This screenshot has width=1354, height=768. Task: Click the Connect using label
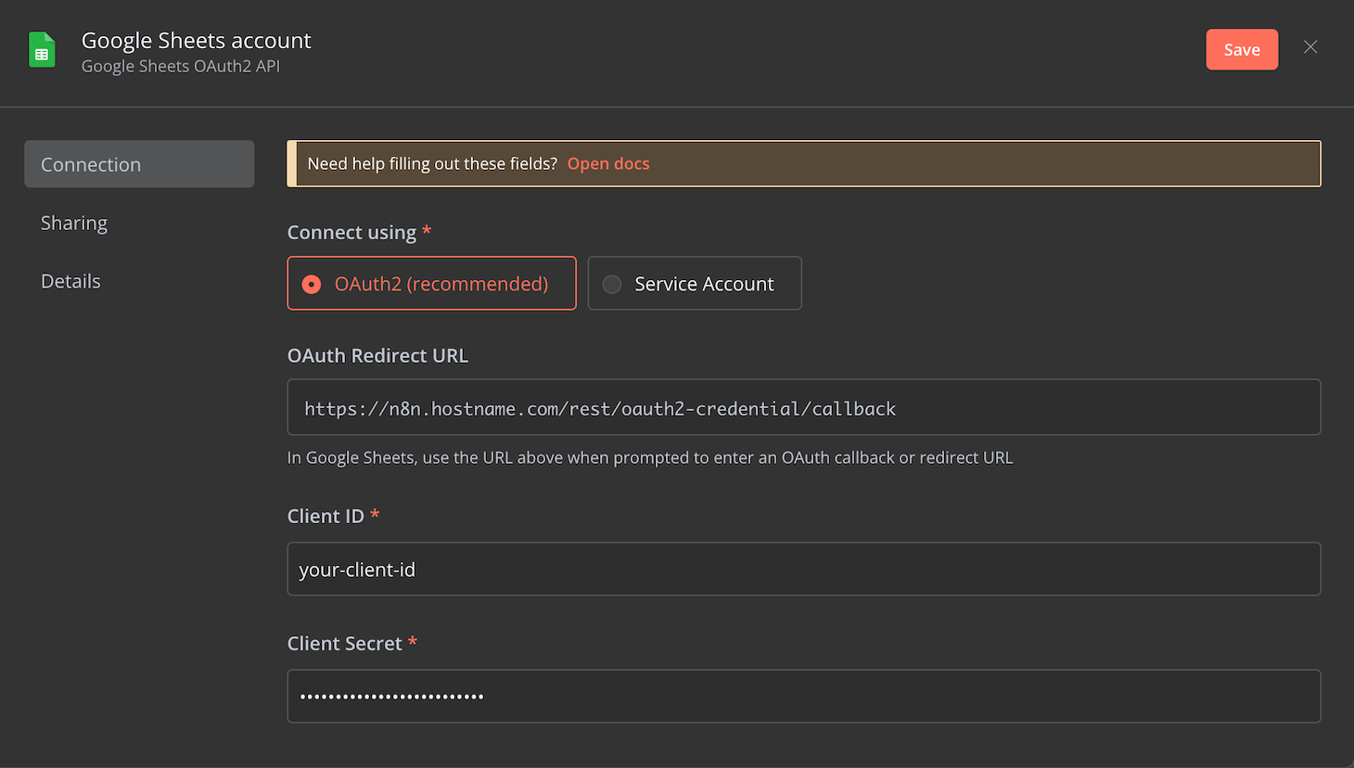pyautogui.click(x=351, y=232)
